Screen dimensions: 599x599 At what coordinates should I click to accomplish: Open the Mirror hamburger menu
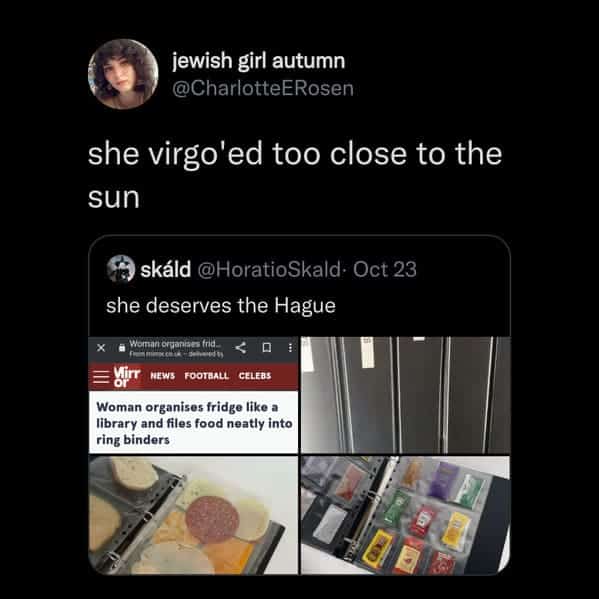point(101,377)
